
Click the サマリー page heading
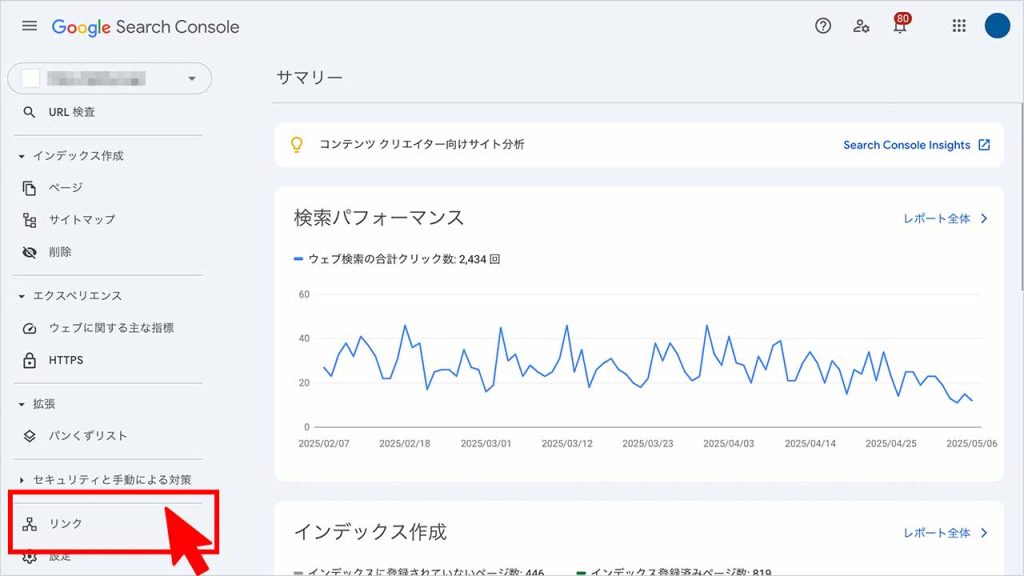point(310,78)
